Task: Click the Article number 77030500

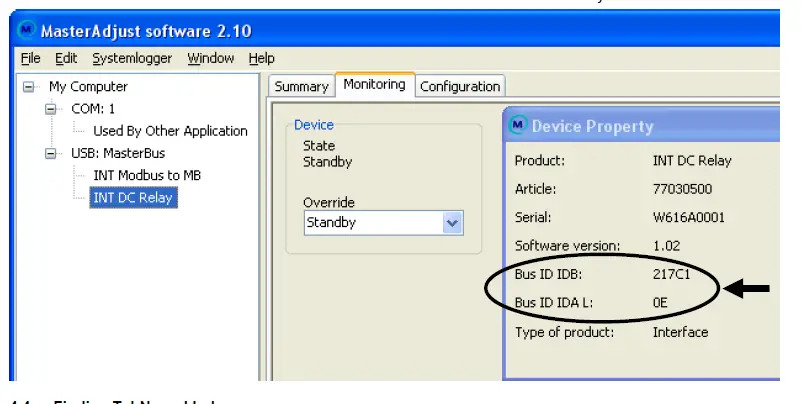Action: click(682, 189)
